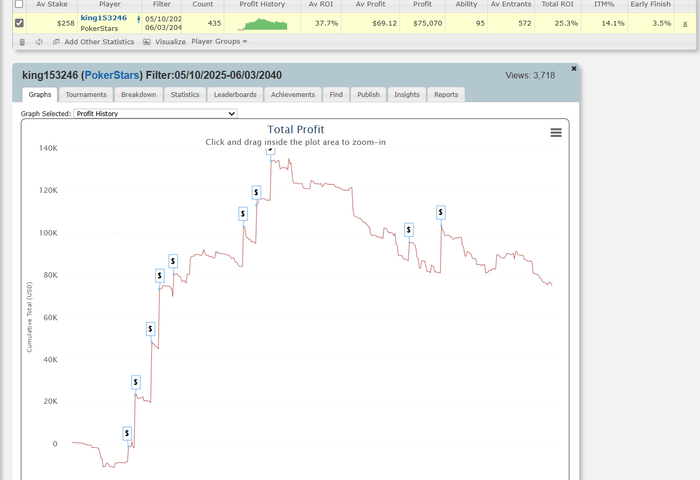Screen dimensions: 700x480
Task: Open the Reports tab
Action: tap(446, 95)
